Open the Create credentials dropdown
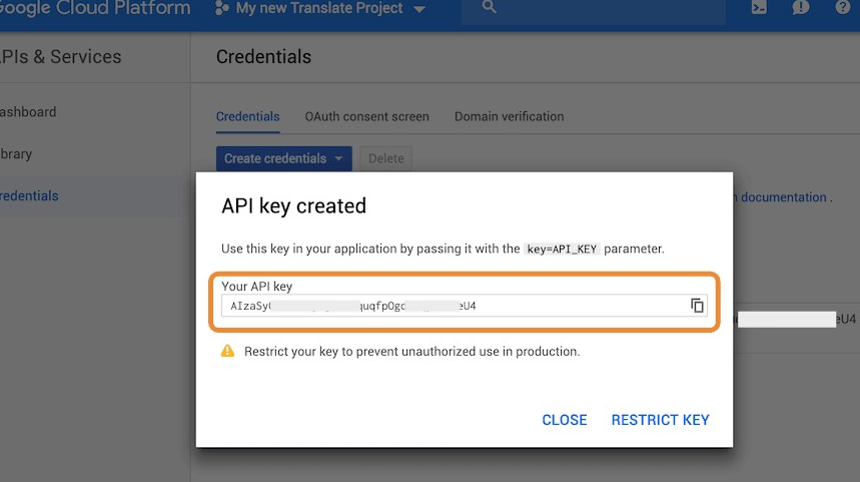860x482 pixels. 283,158
